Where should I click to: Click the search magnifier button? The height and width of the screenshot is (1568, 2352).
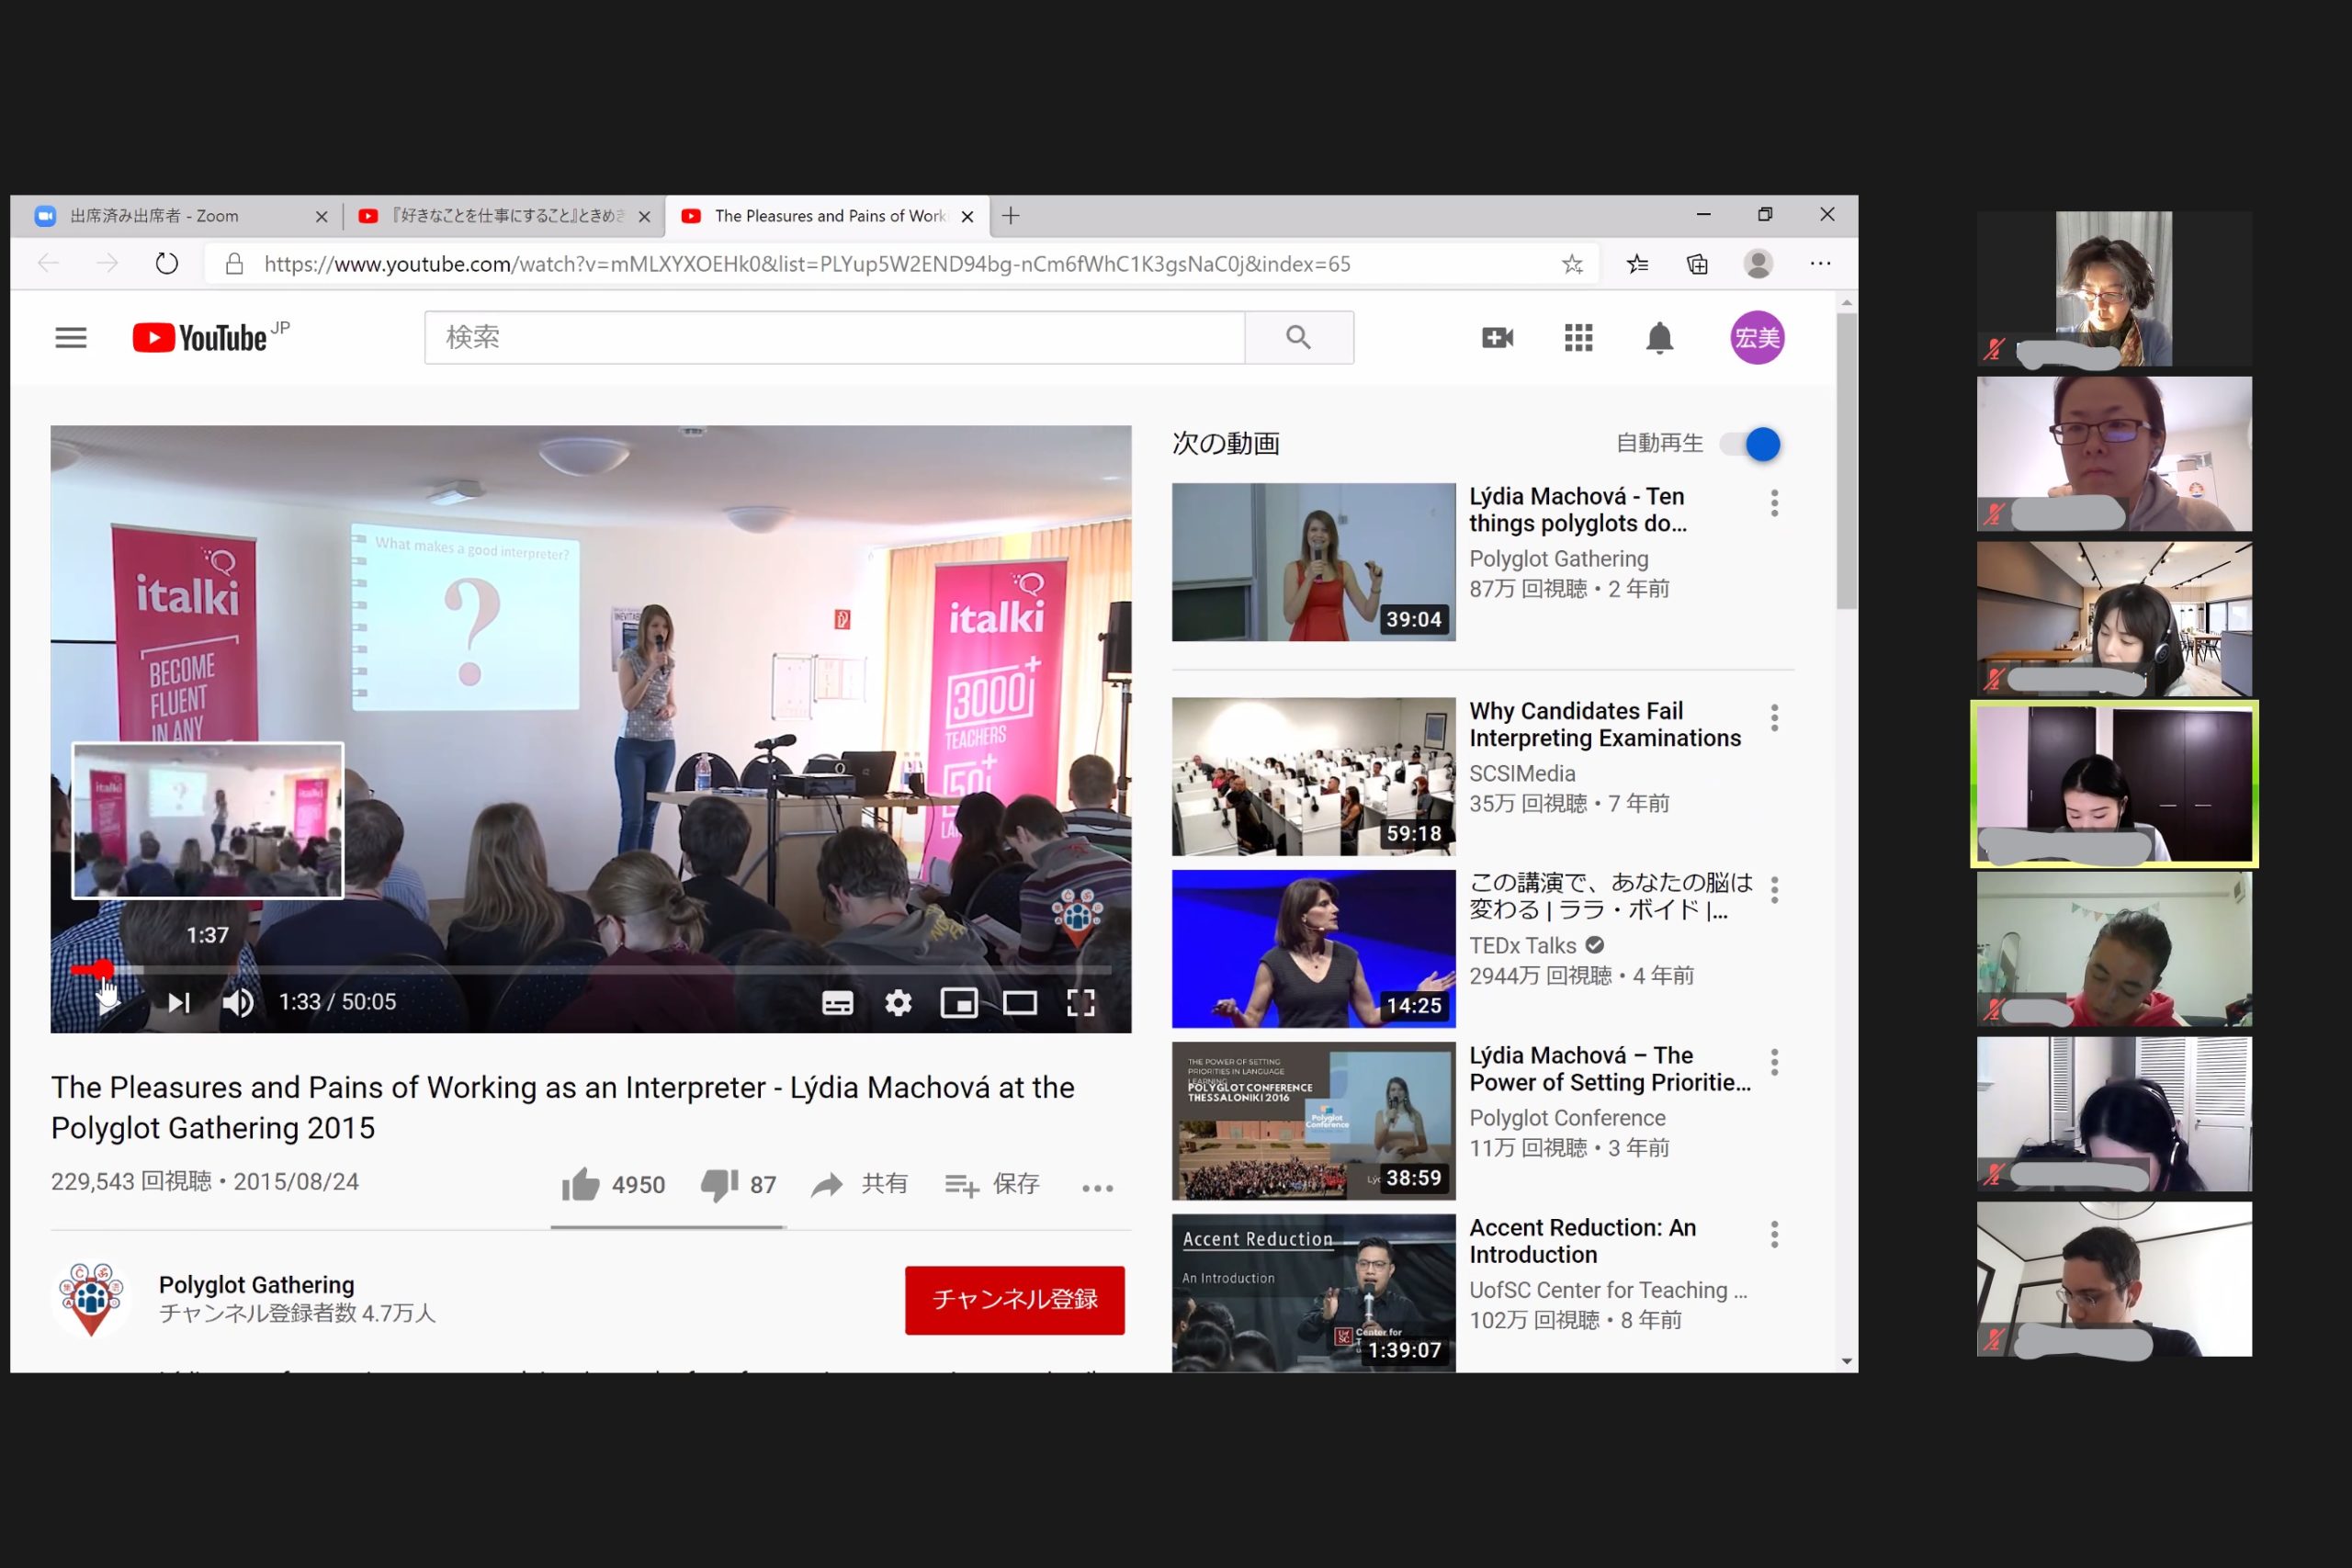click(1299, 337)
